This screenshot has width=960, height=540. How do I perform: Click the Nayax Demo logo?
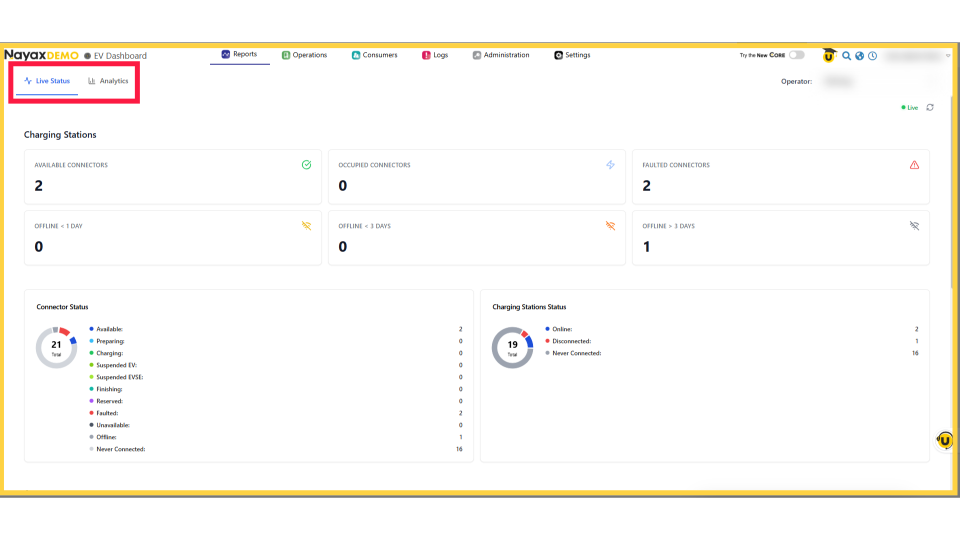point(41,55)
